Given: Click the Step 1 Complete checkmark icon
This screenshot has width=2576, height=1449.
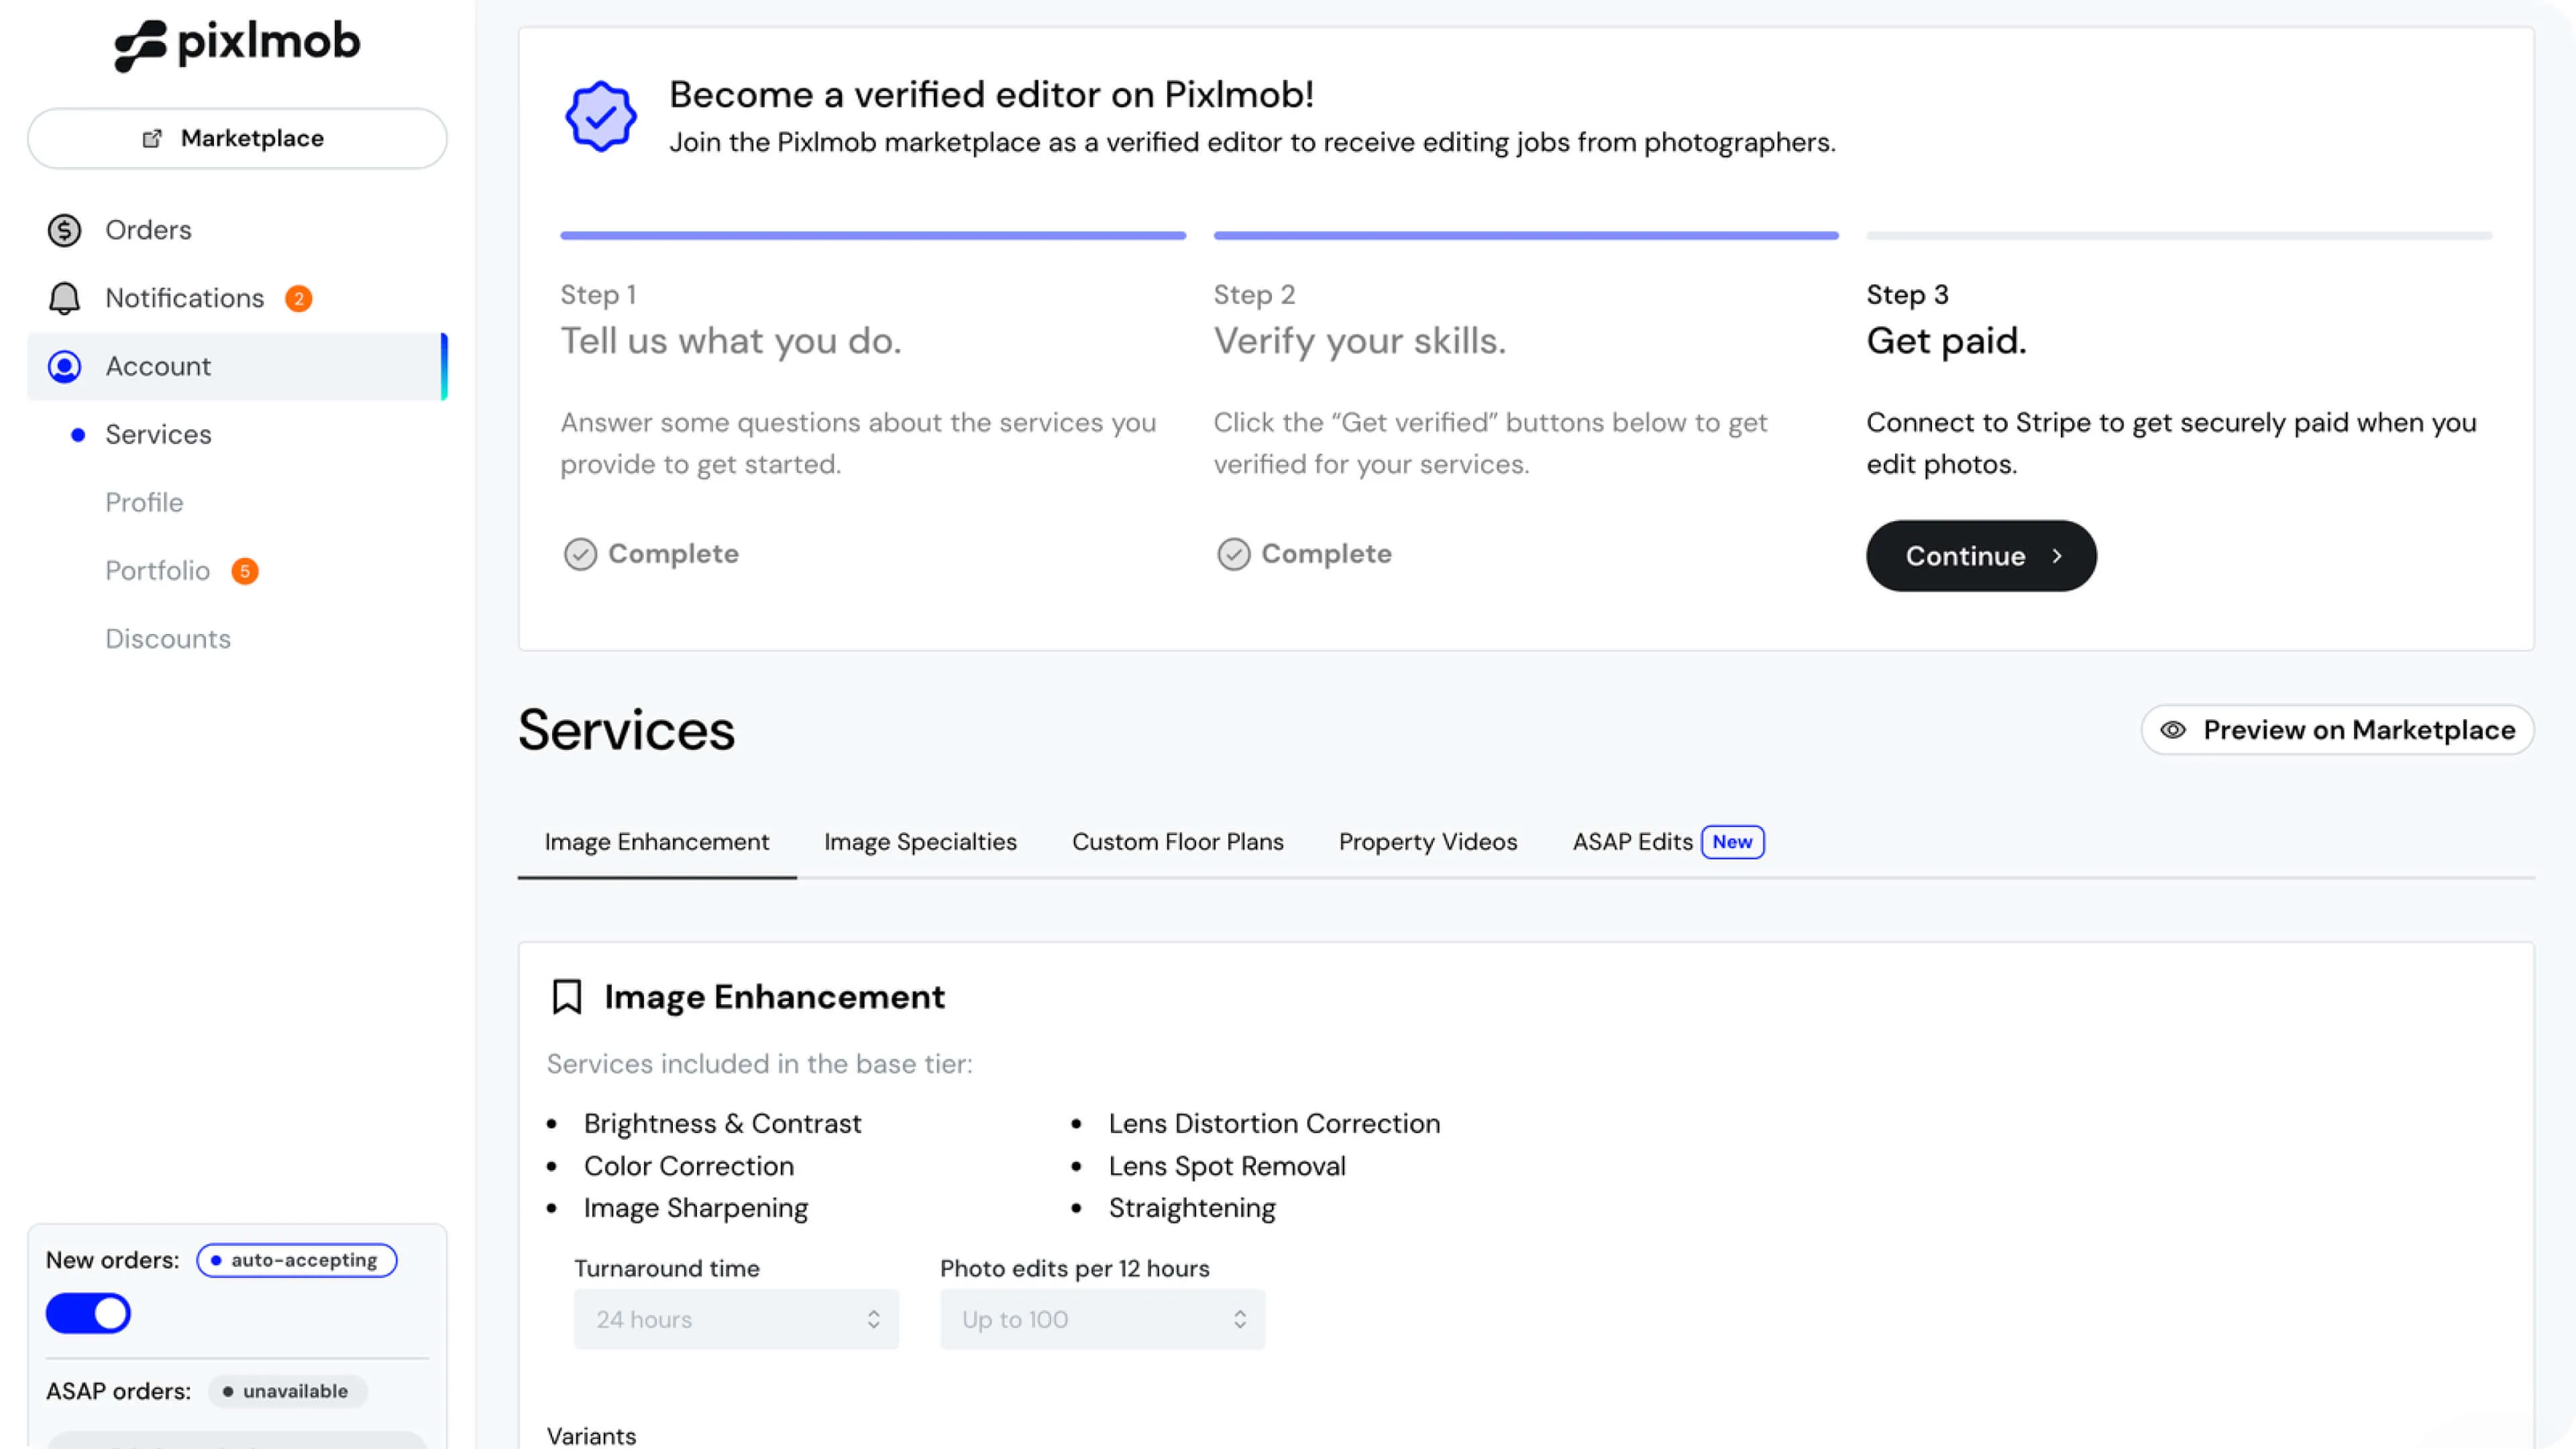Looking at the screenshot, I should pyautogui.click(x=580, y=554).
